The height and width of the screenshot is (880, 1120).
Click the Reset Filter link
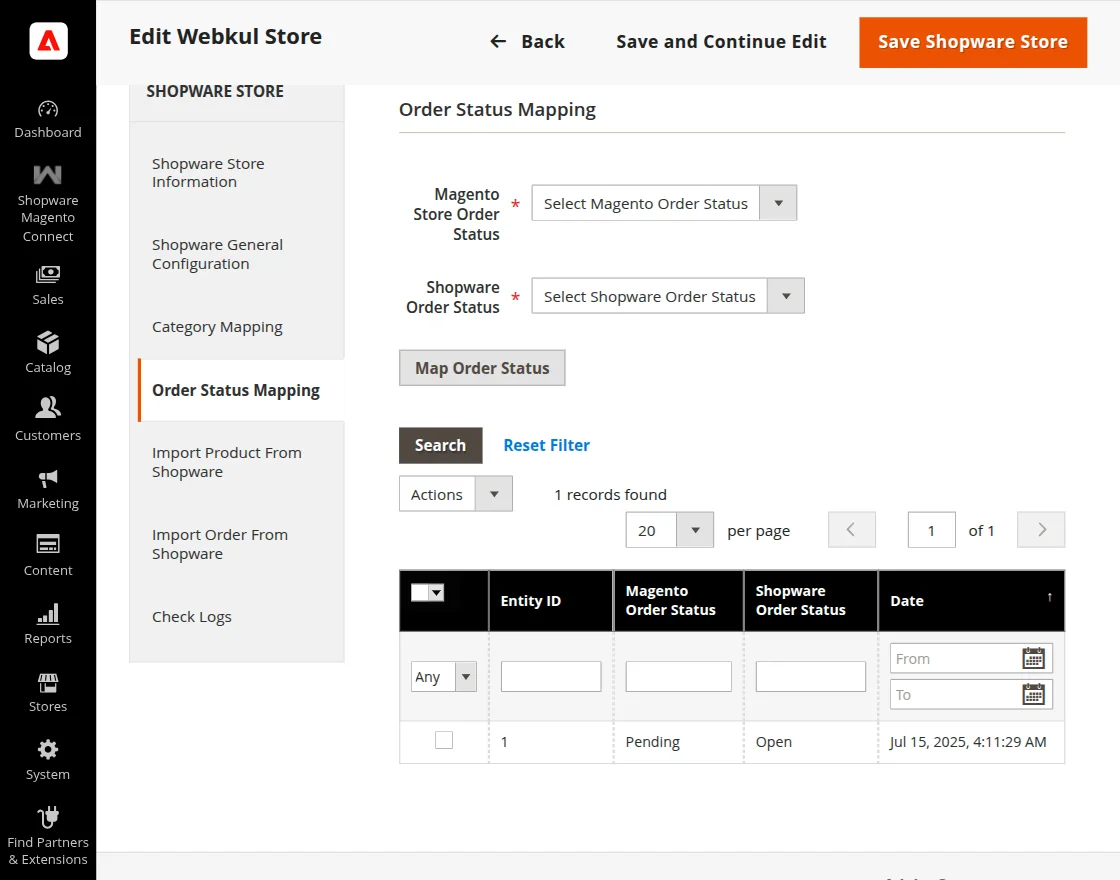pyautogui.click(x=546, y=444)
